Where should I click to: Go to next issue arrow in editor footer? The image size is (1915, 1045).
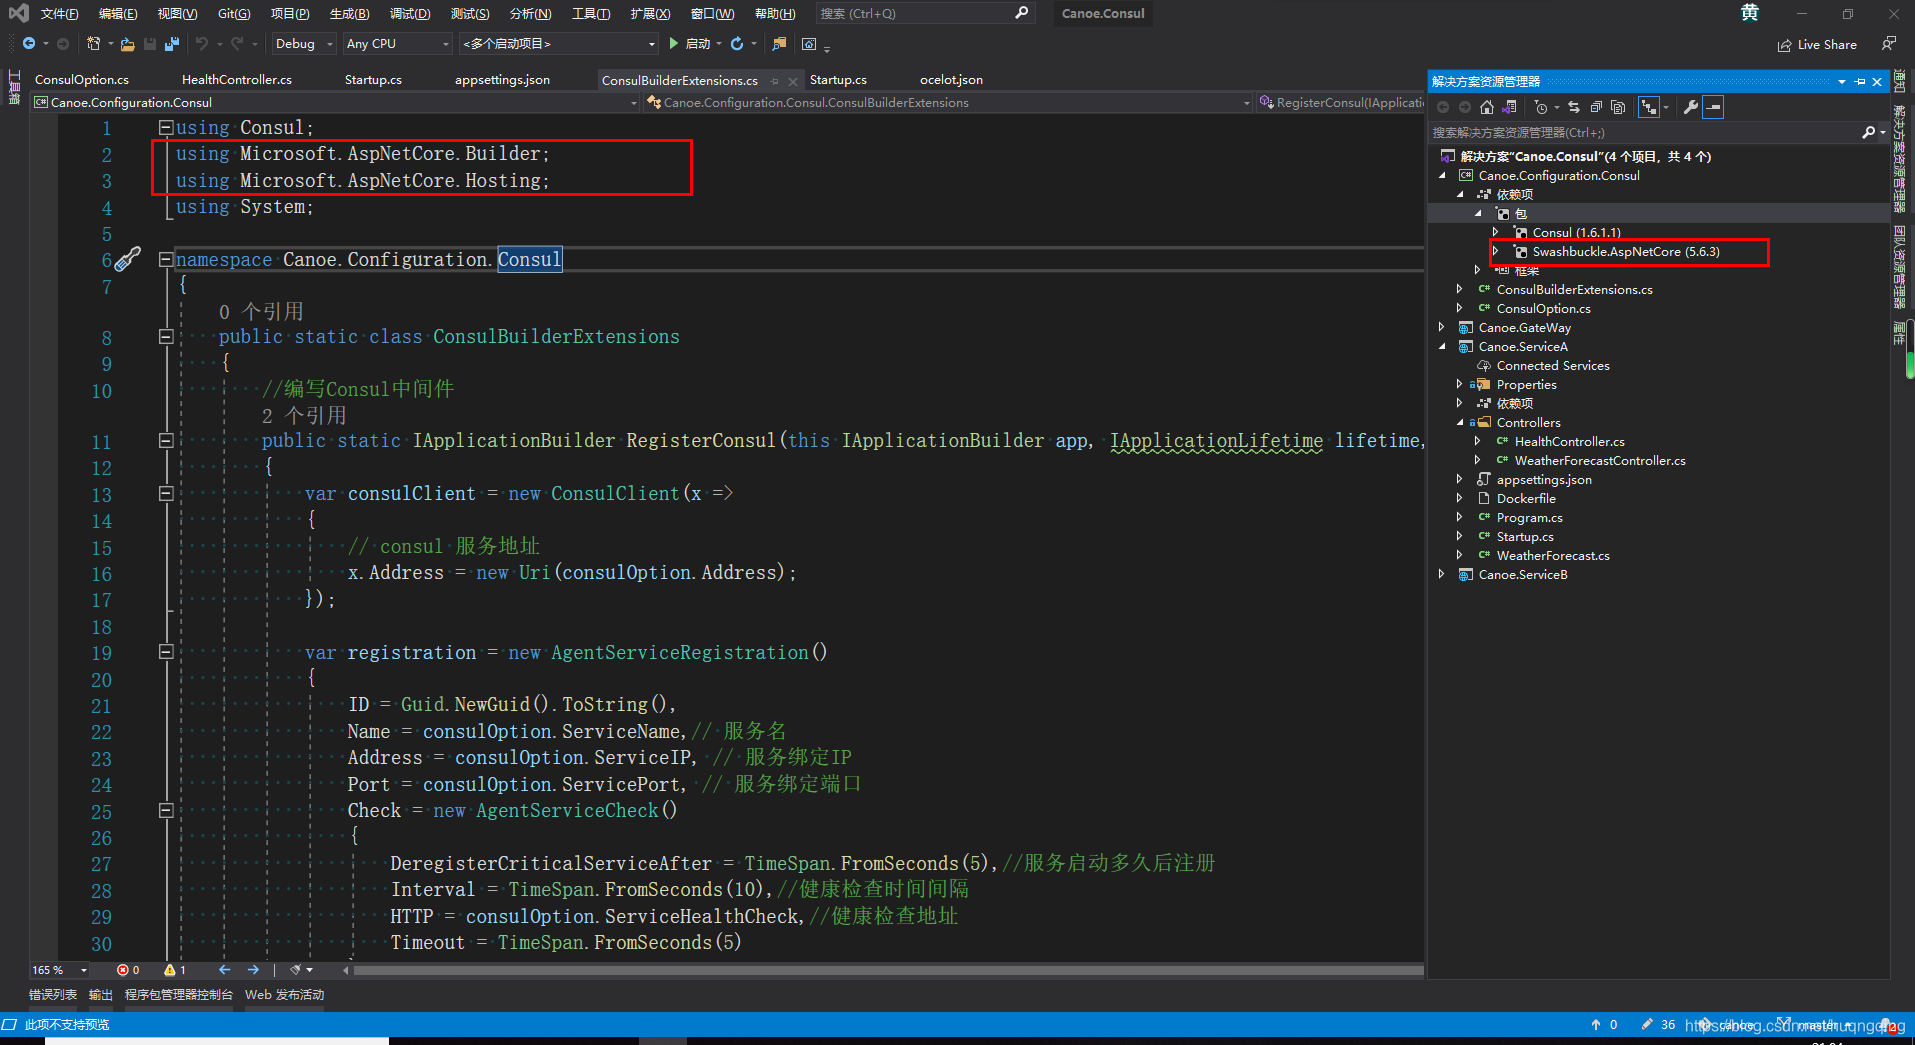tap(253, 970)
